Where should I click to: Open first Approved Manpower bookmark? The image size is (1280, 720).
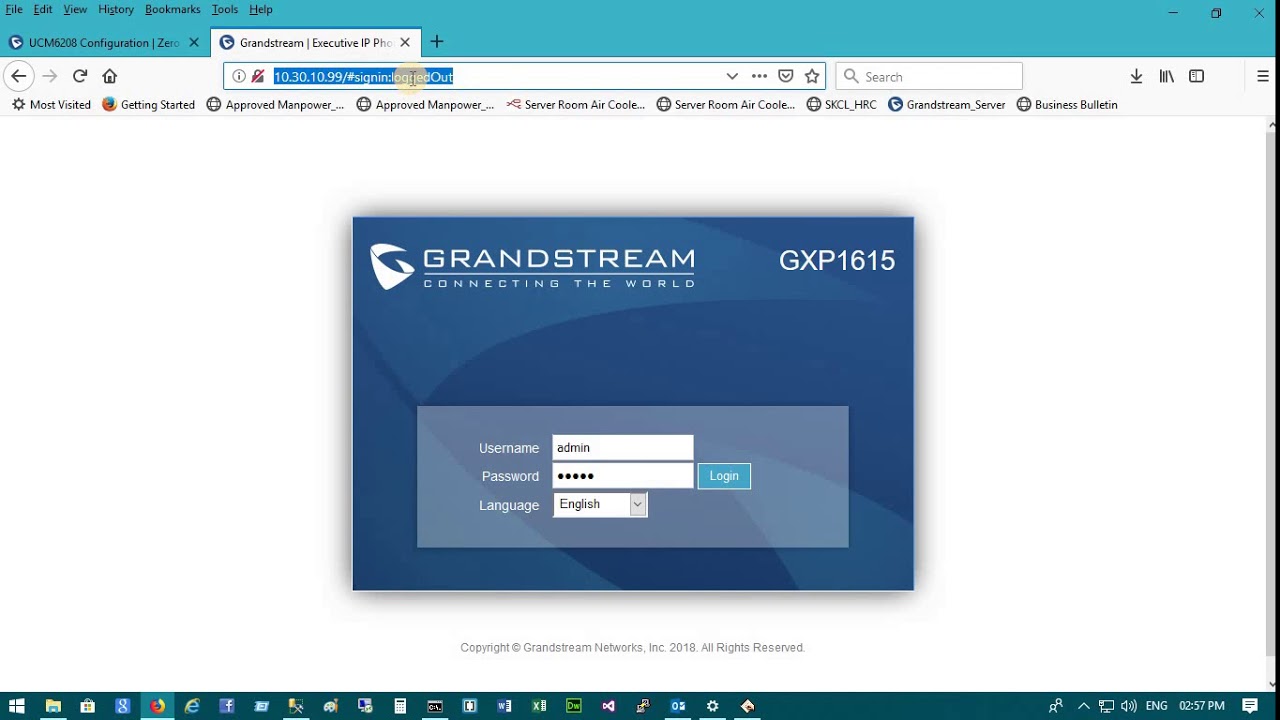(275, 104)
